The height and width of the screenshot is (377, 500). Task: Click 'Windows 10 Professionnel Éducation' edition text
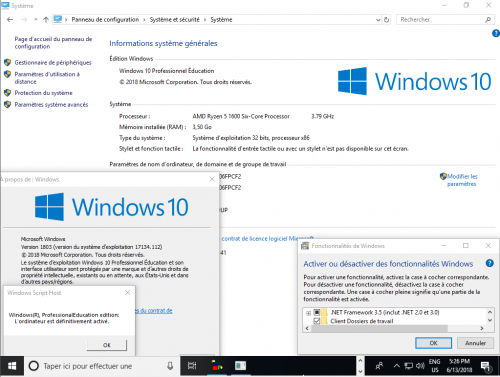coord(167,71)
